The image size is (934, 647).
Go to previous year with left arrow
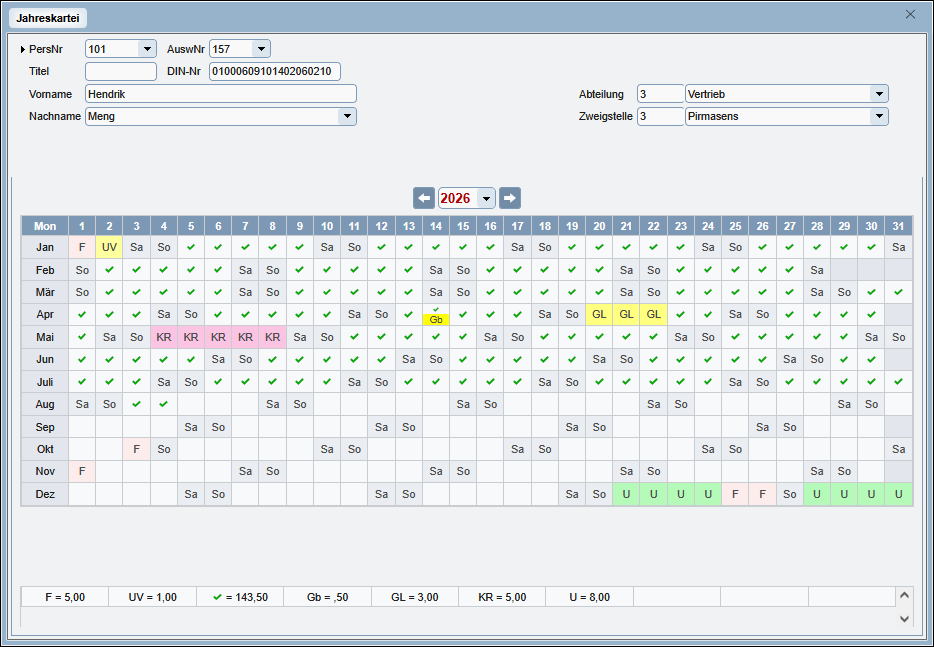pos(424,198)
